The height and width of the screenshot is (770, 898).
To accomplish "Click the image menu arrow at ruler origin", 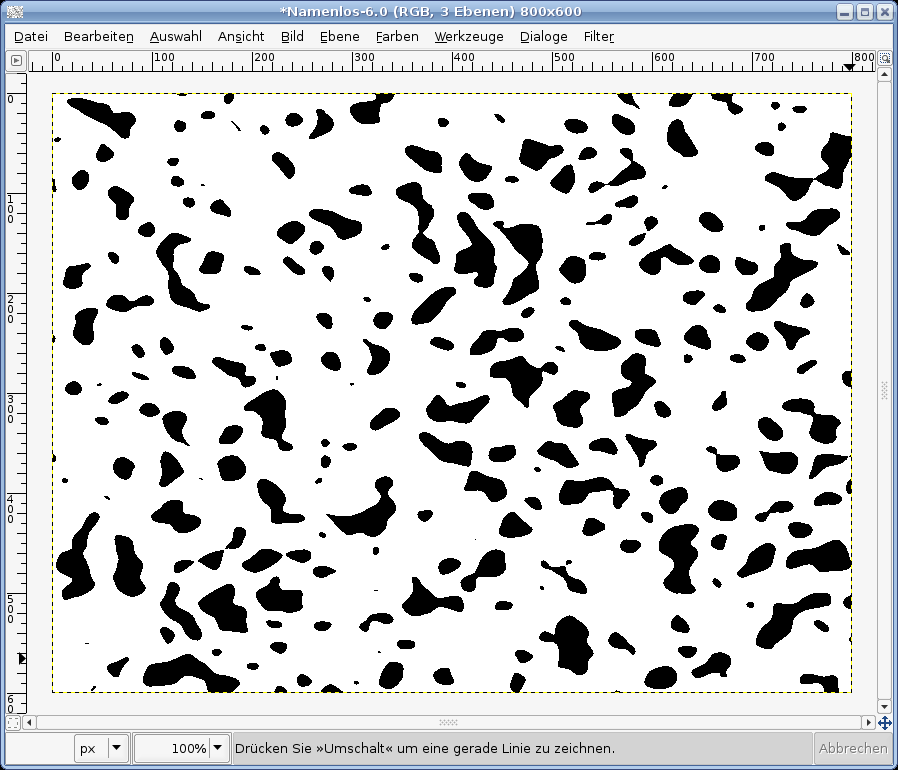I will [16, 60].
